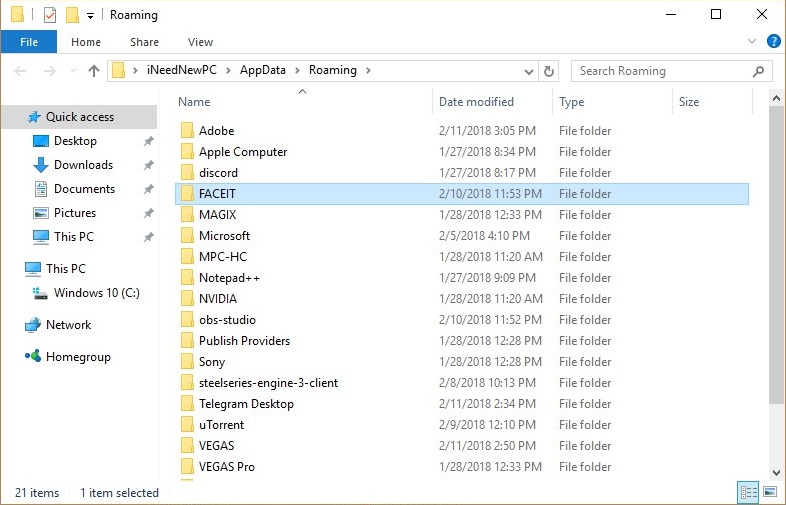
Task: Select the VEGAS Pro folder name
Action: (227, 467)
